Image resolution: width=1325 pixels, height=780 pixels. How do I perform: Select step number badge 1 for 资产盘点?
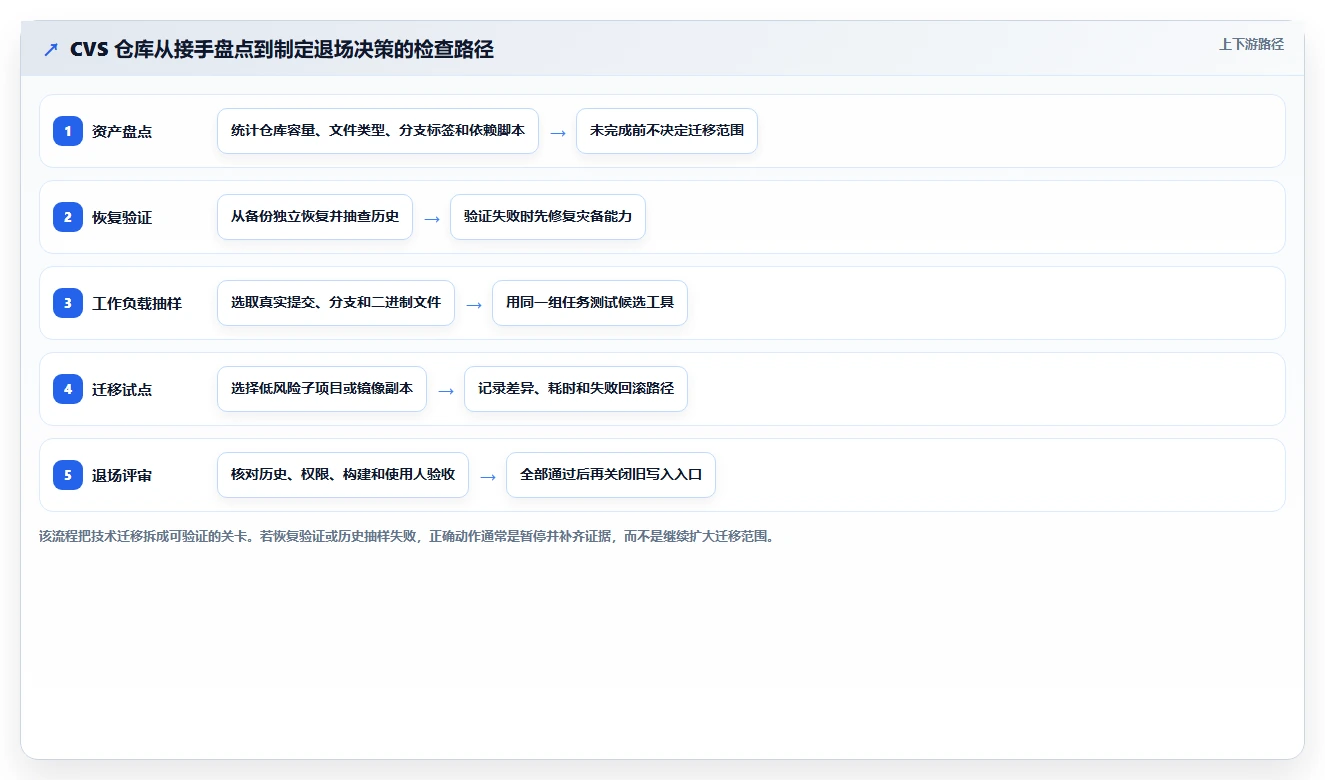coord(68,131)
